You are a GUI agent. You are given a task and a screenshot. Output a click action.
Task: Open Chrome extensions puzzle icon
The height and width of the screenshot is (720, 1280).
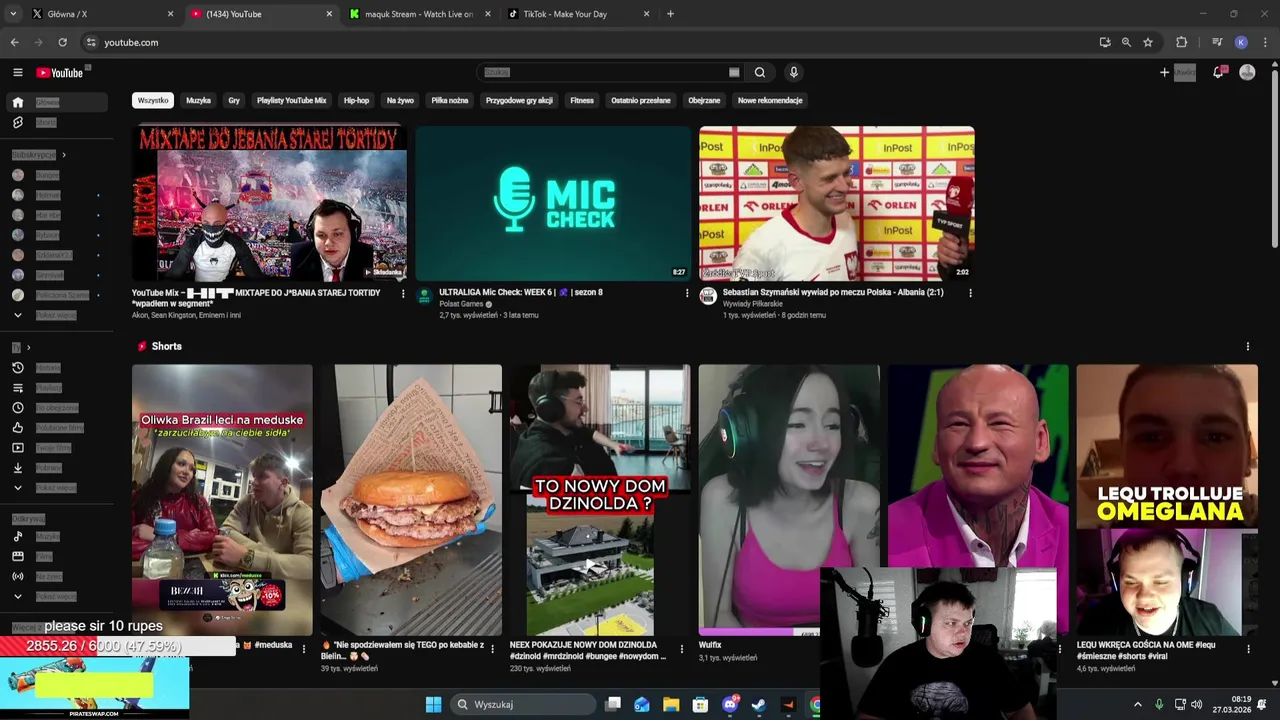click(1181, 42)
